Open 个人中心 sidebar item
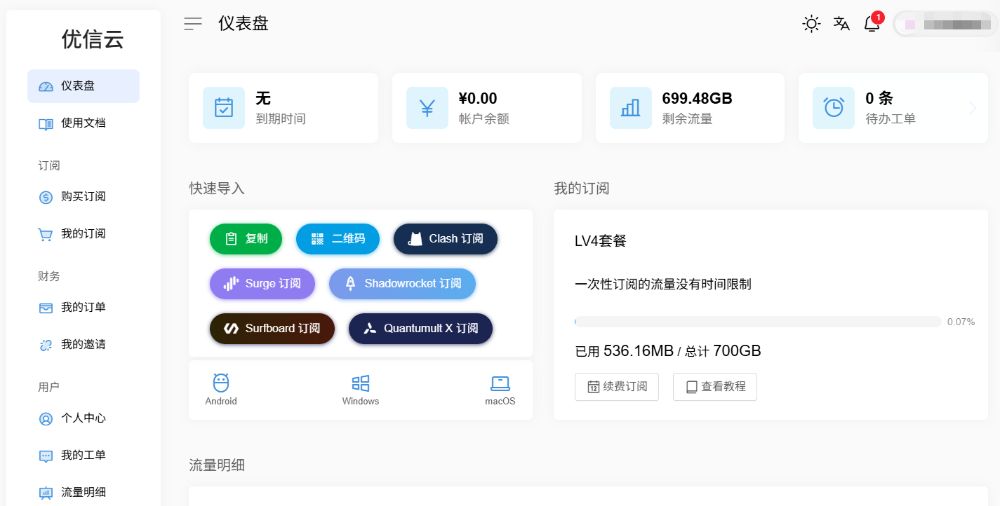 click(84, 419)
